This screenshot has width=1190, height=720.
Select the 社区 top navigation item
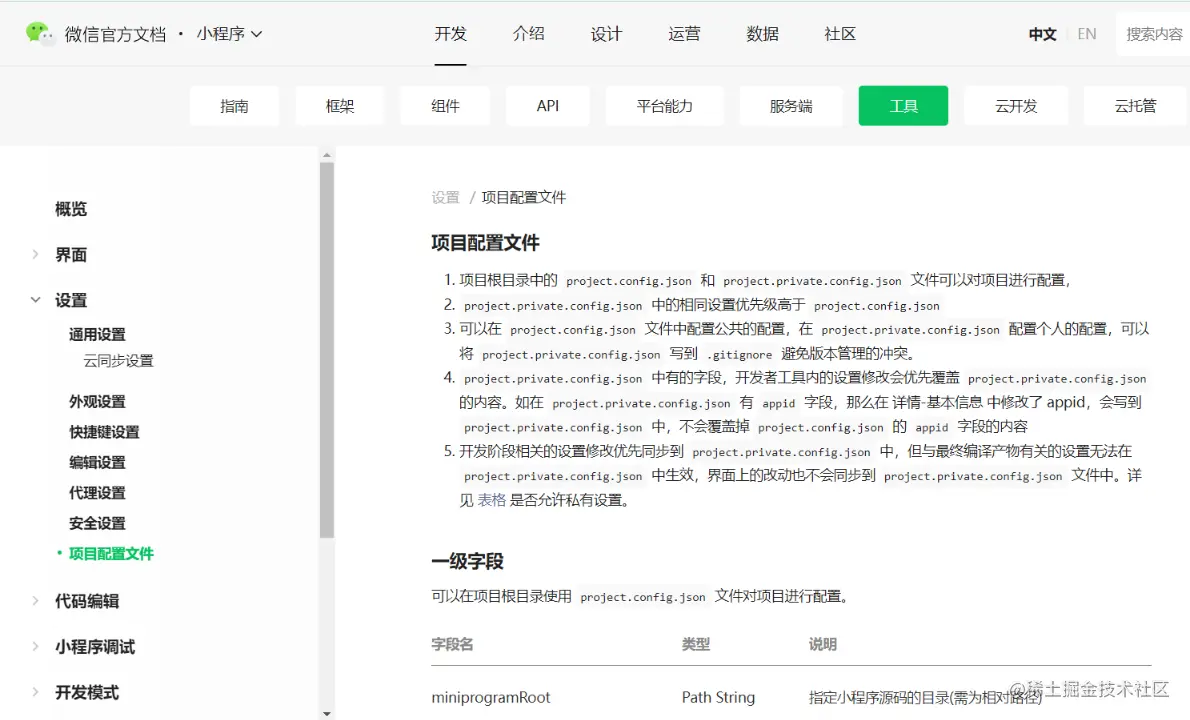[839, 33]
